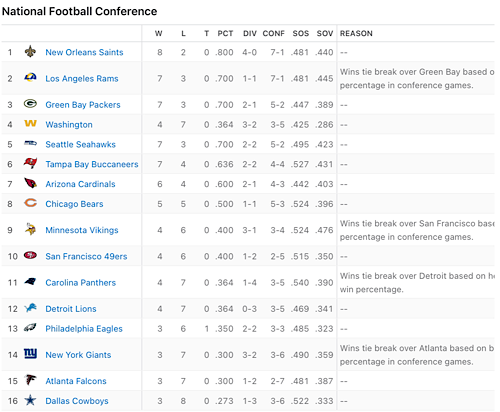Open the Atlanta Falcons team link
This screenshot has height=412, width=500.
click(76, 381)
